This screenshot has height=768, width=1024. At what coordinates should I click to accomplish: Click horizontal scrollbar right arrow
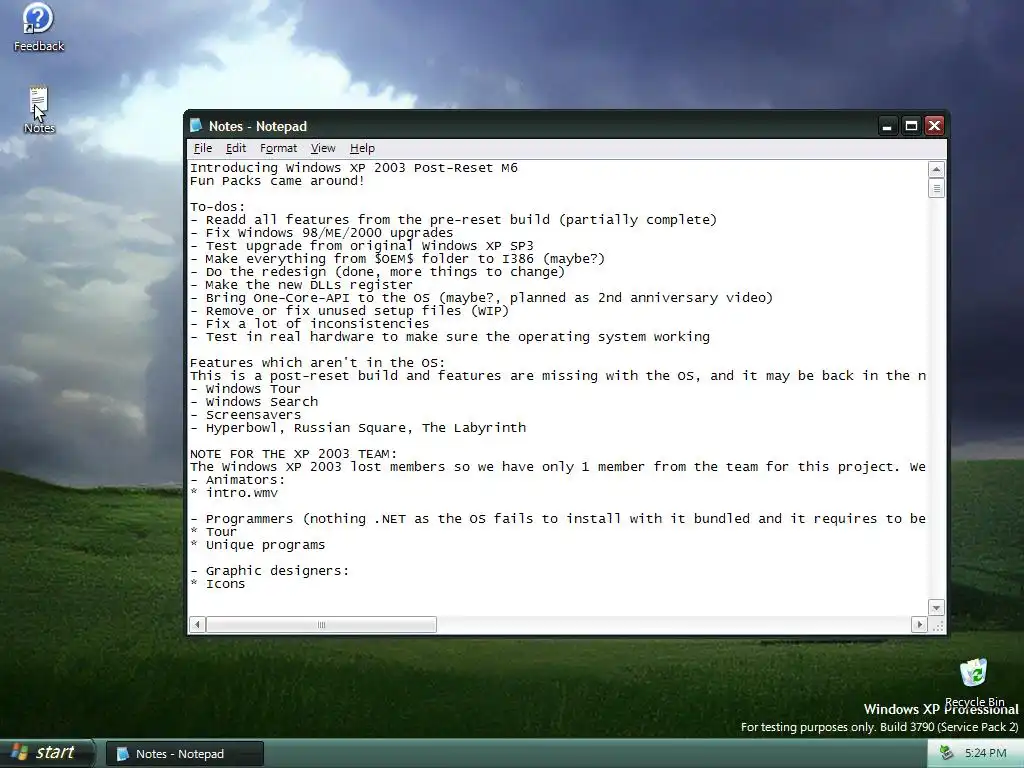tap(919, 624)
